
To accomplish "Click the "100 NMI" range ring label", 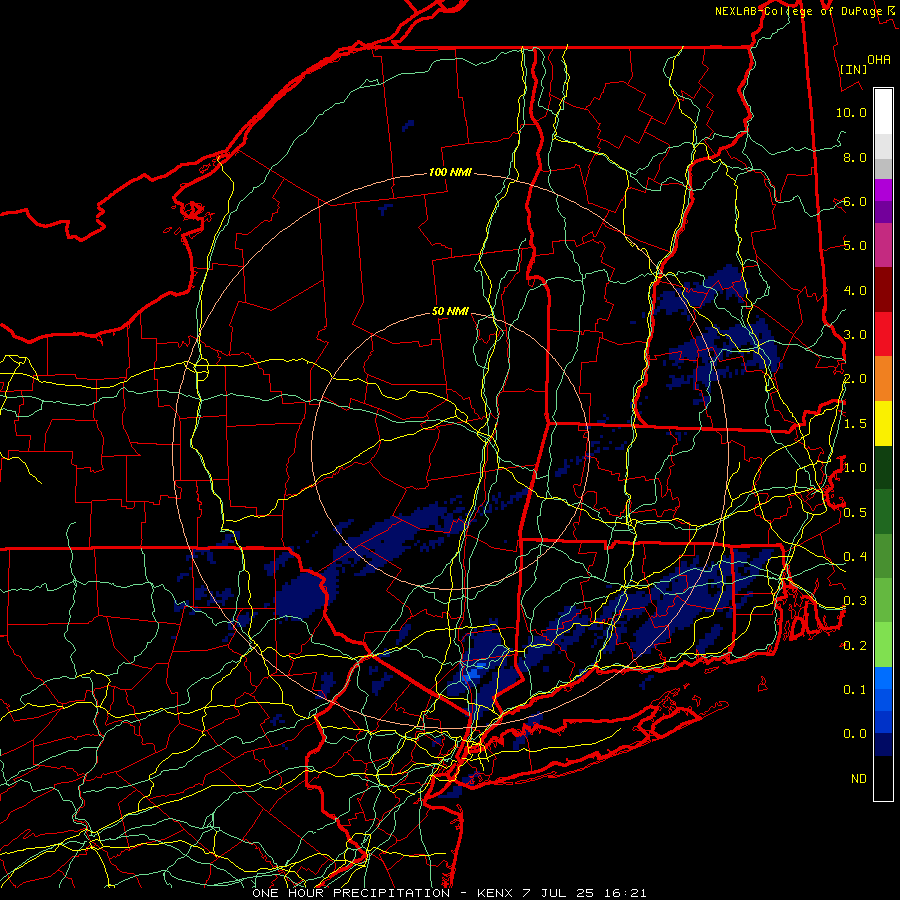I will [x=450, y=172].
